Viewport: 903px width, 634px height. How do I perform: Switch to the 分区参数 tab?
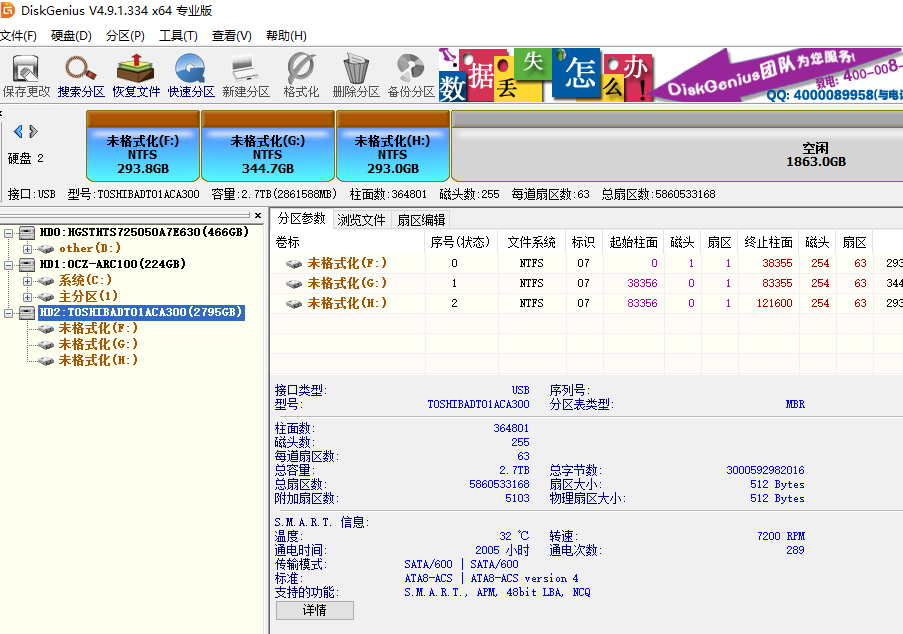tap(302, 219)
